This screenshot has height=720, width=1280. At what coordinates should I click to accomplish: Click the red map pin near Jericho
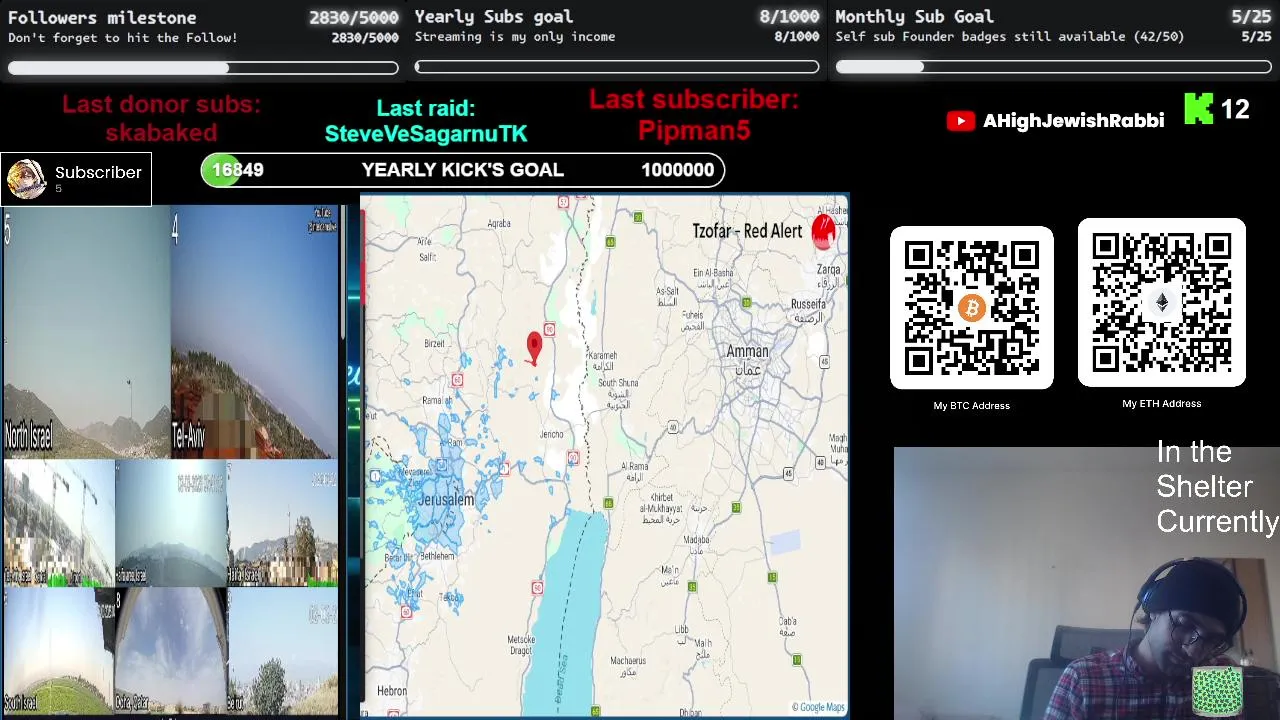(534, 347)
